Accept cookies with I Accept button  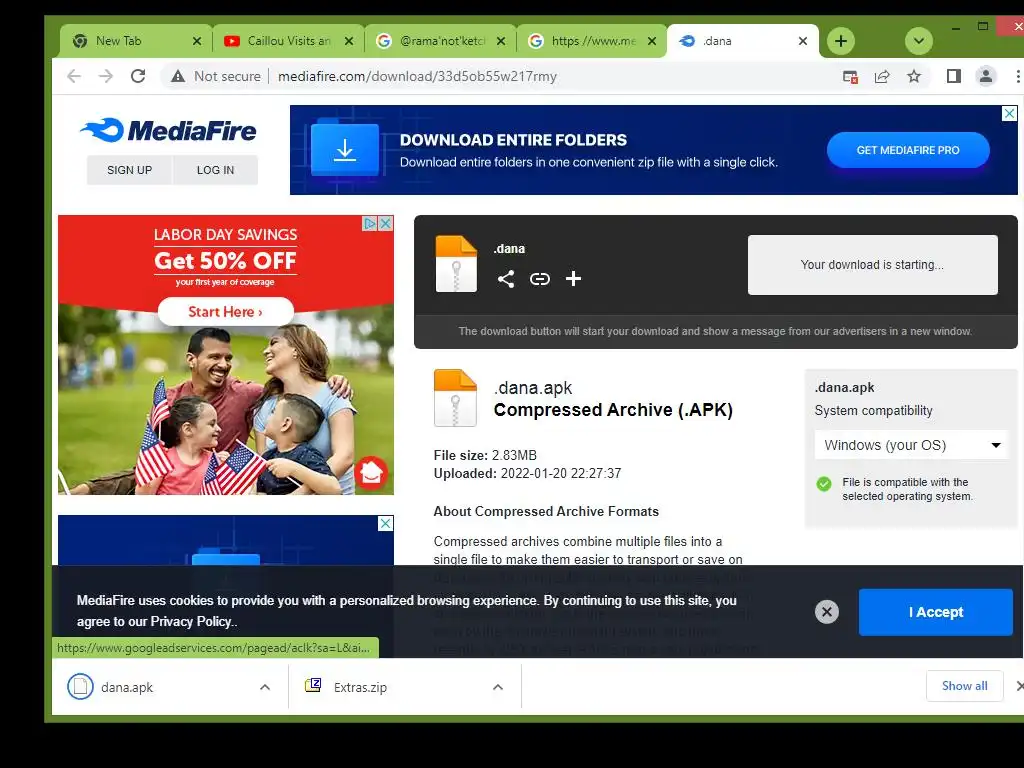[x=936, y=612]
